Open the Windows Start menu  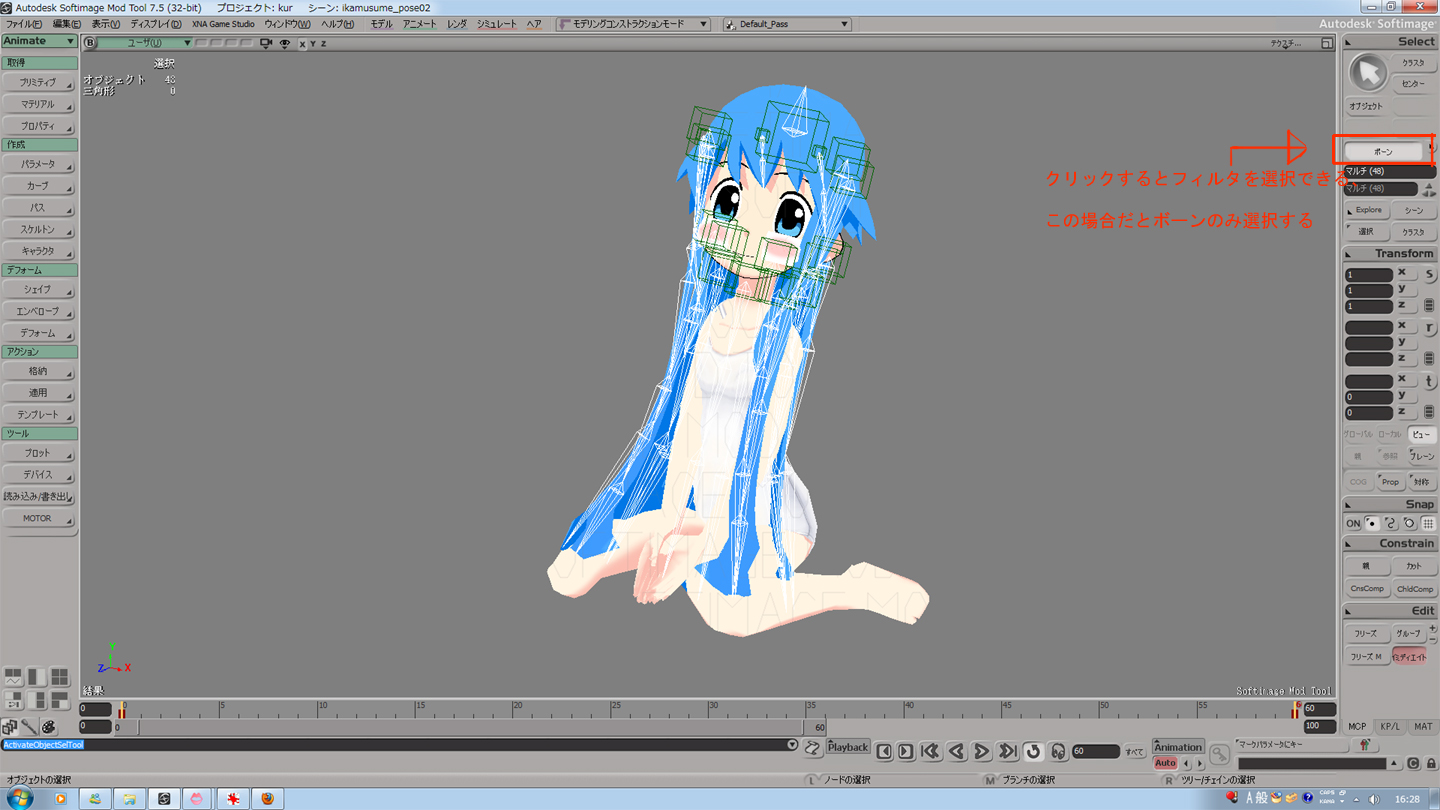(x=19, y=798)
